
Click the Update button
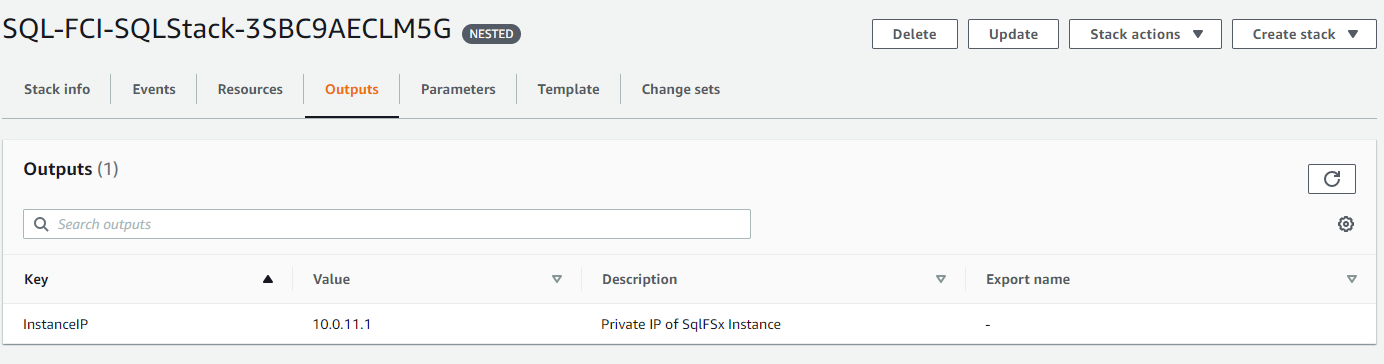[1013, 34]
